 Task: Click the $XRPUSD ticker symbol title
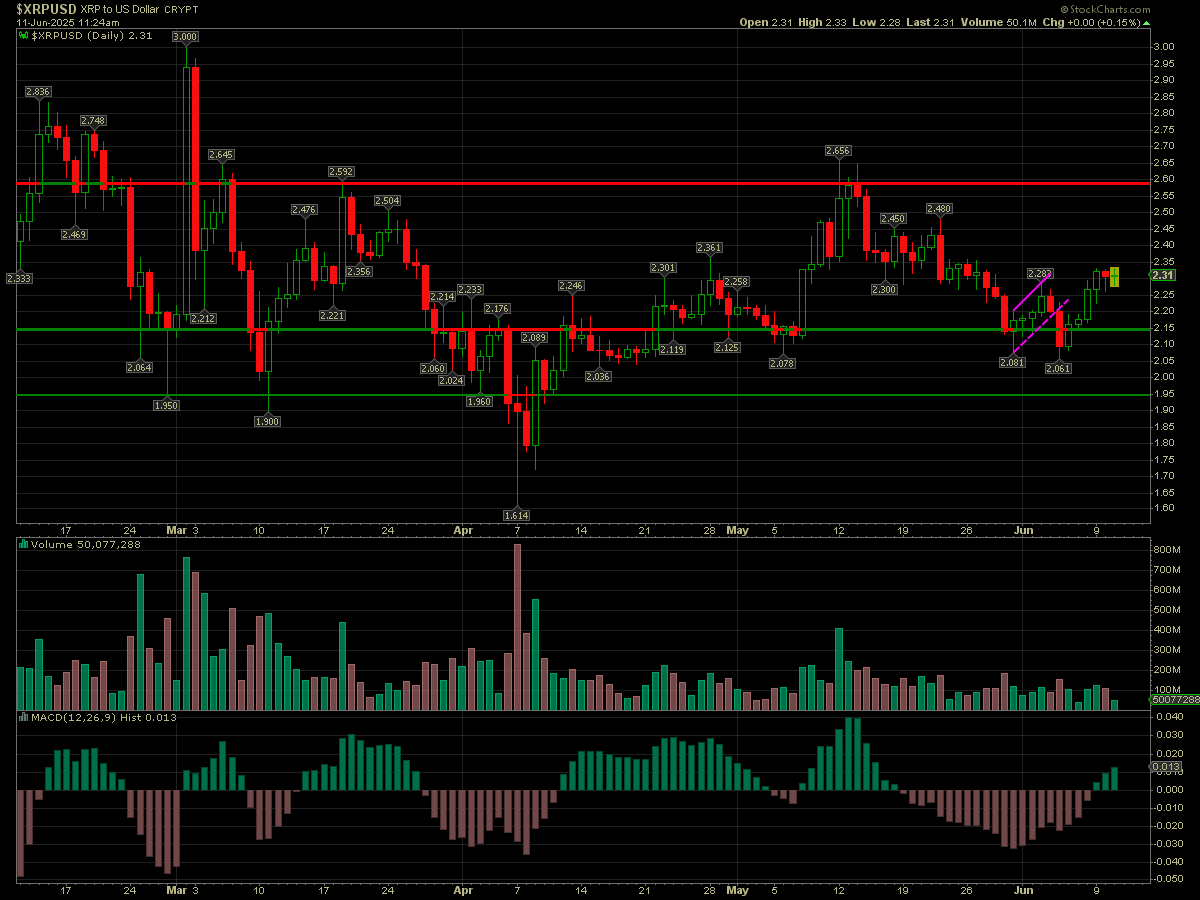pyautogui.click(x=50, y=8)
